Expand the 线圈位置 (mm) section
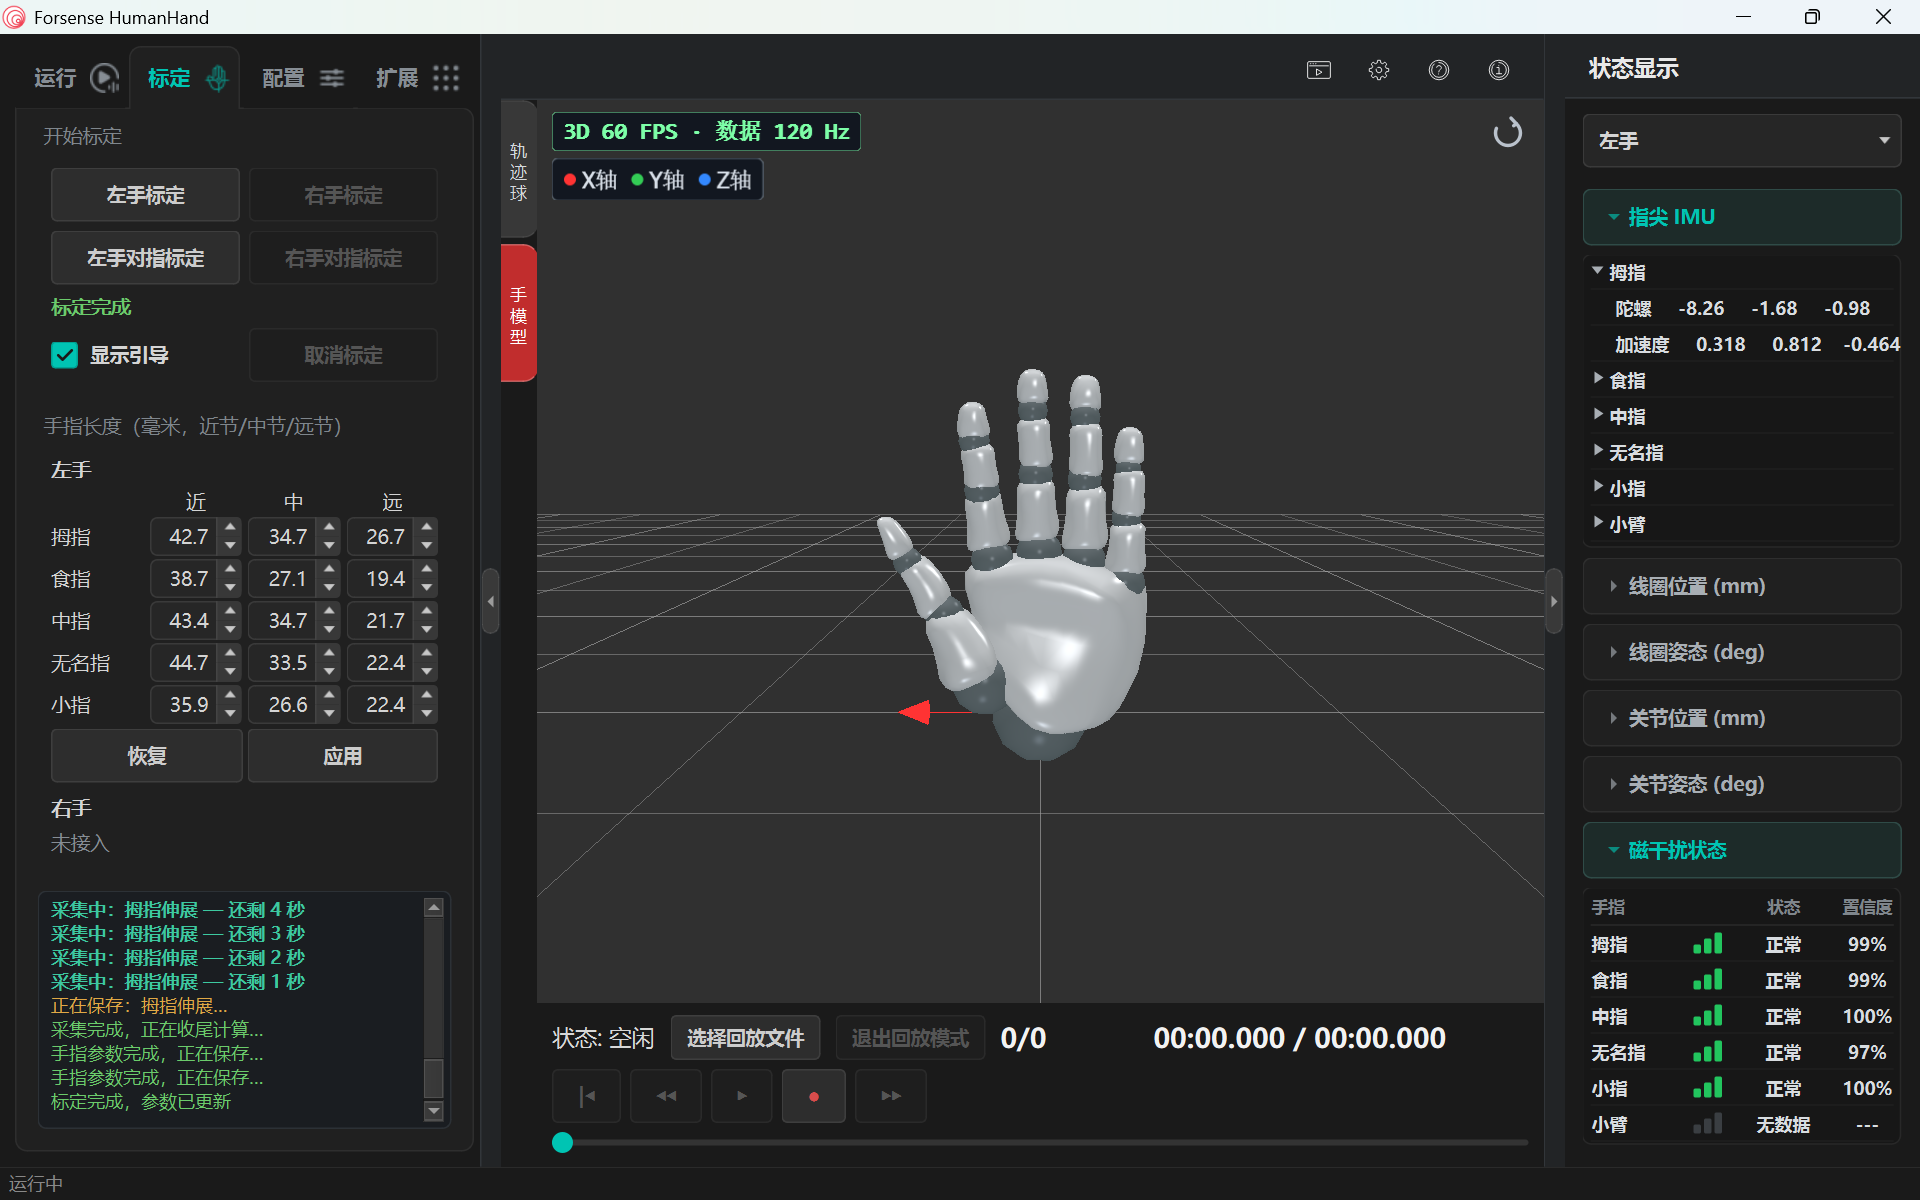 (x=1741, y=586)
